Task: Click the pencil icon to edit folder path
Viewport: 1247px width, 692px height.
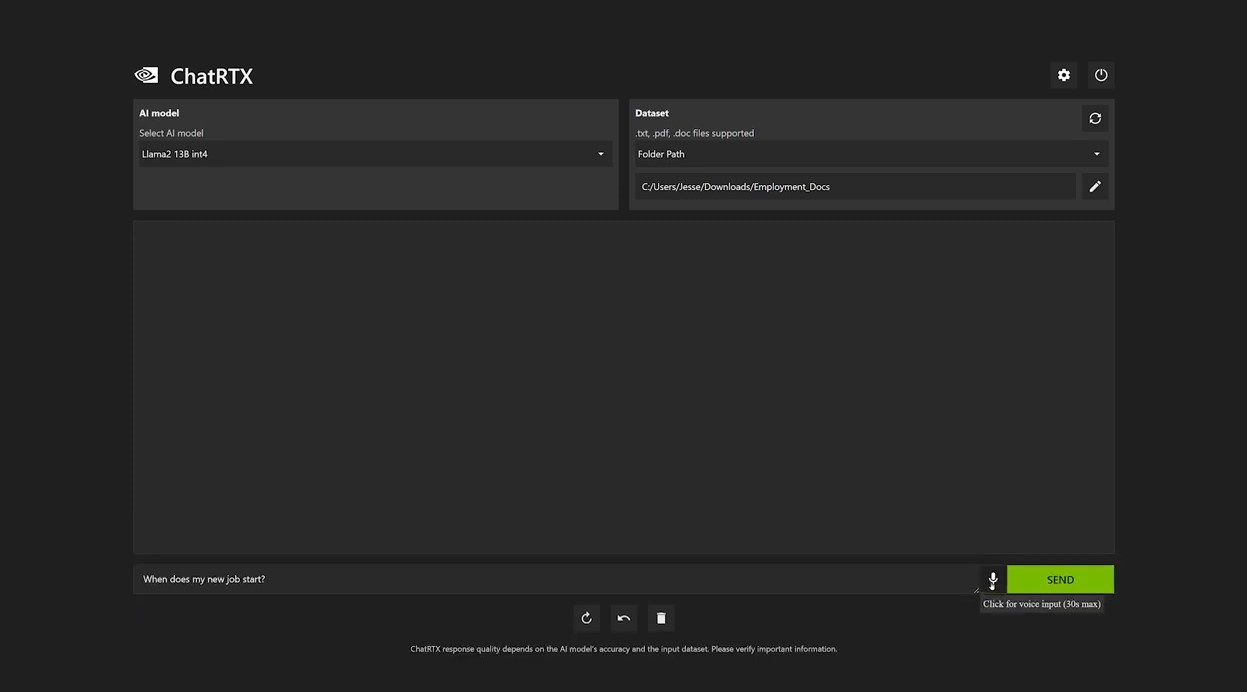Action: click(1095, 186)
